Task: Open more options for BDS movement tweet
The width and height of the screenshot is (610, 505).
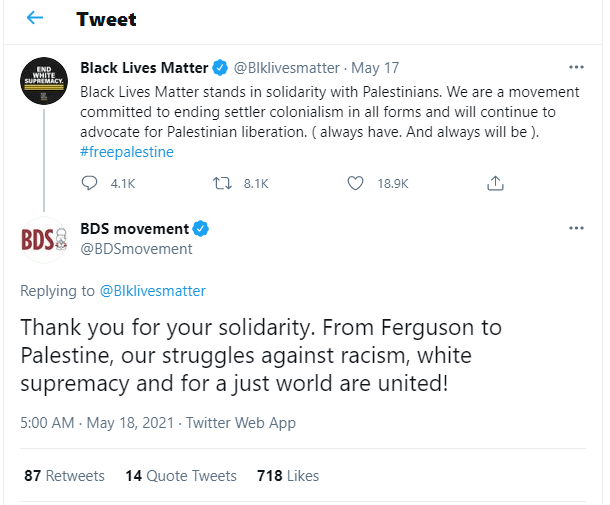Action: [576, 228]
